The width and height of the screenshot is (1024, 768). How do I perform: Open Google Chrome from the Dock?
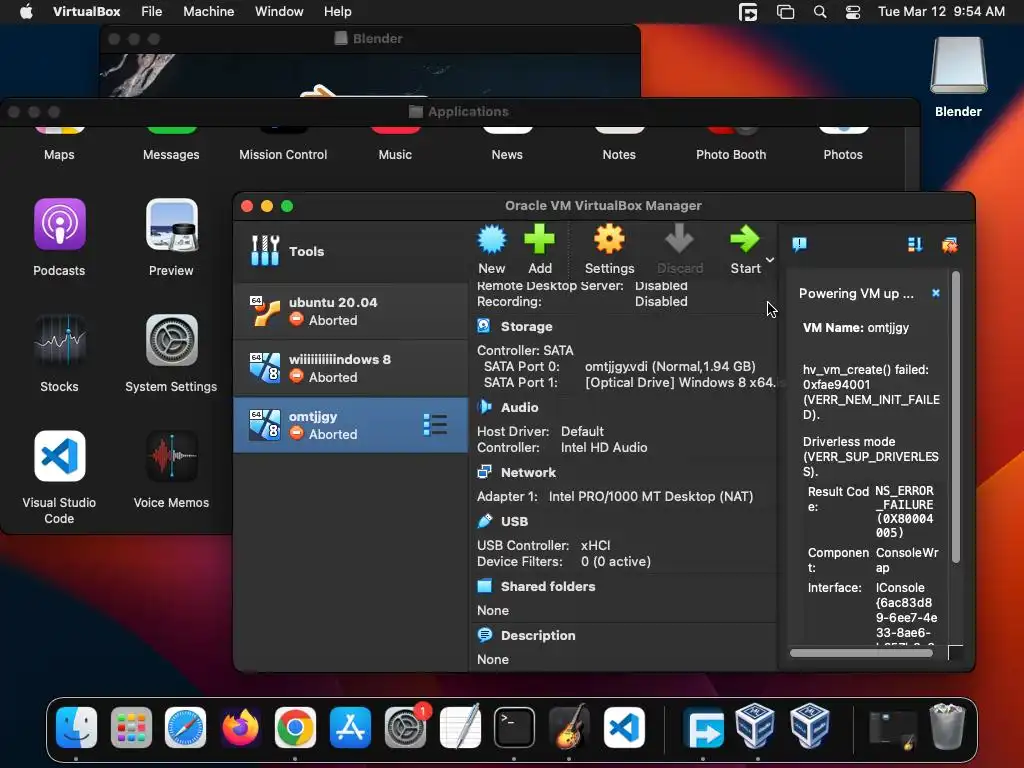click(295, 728)
